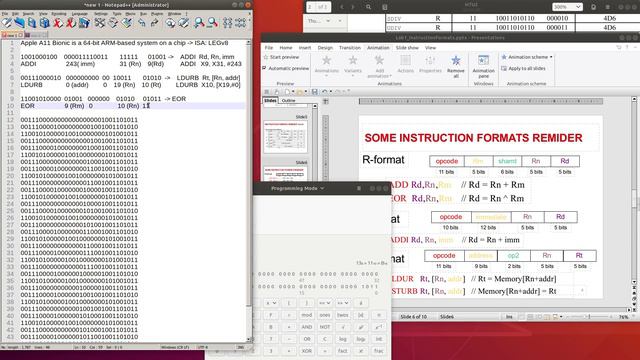Click the slide title SOME INSTRUCTION FORMATS REMIDER

point(473,138)
